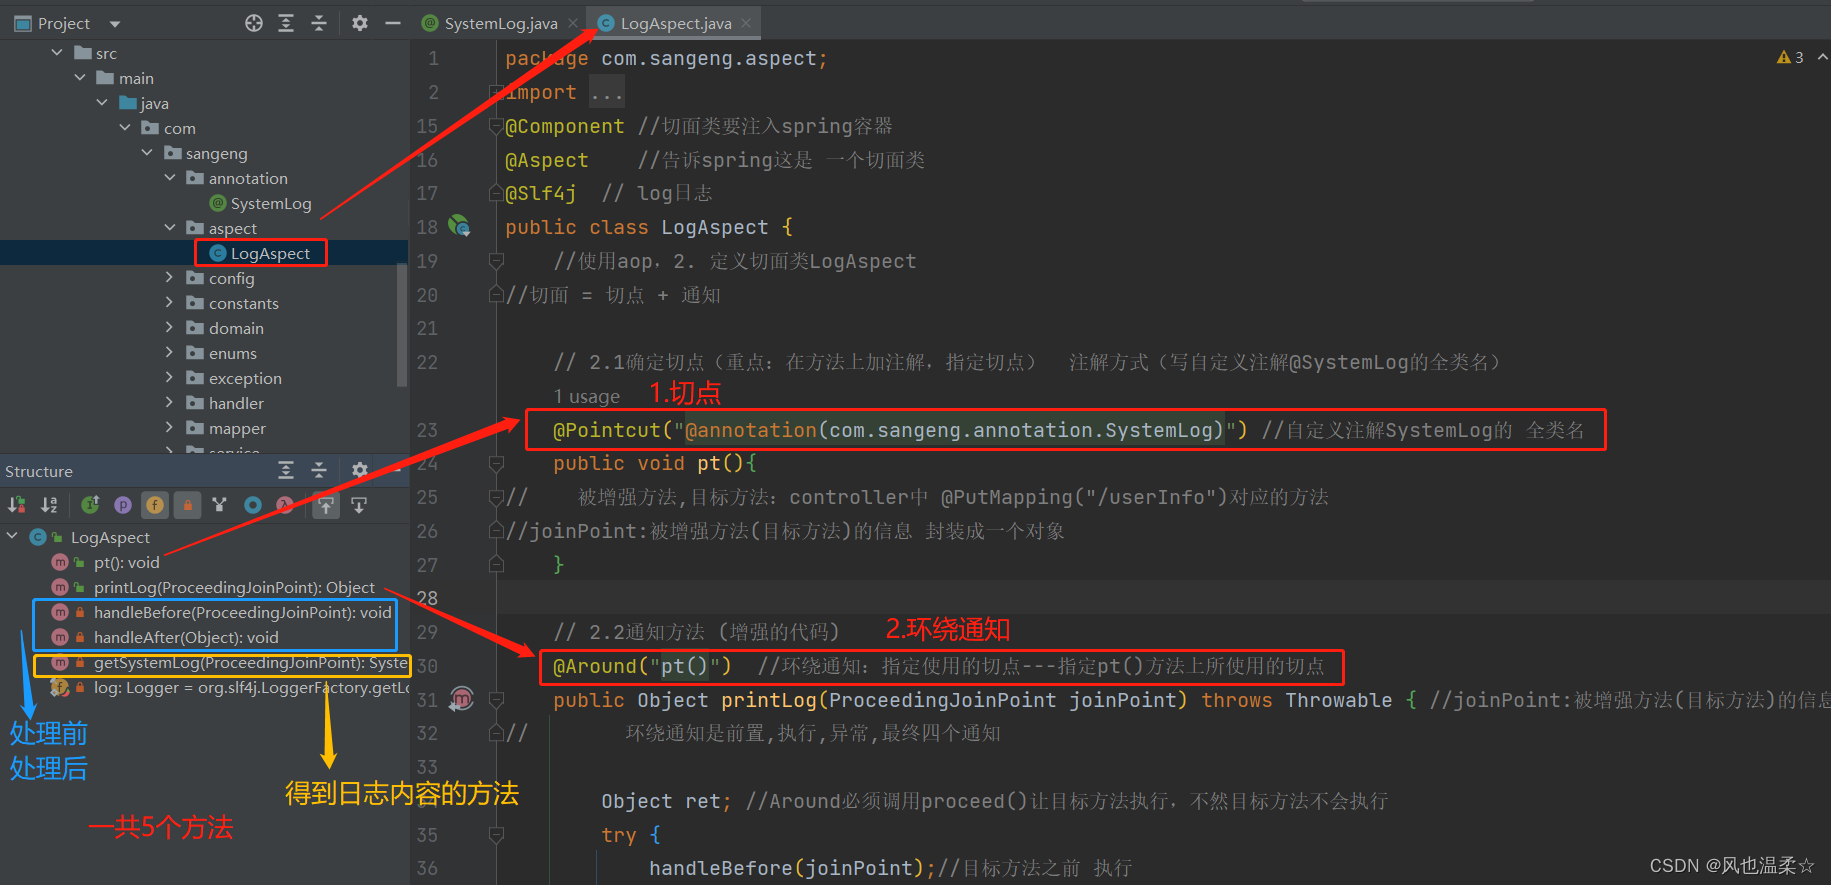Click the inspection widget up arrow

[x=1822, y=57]
